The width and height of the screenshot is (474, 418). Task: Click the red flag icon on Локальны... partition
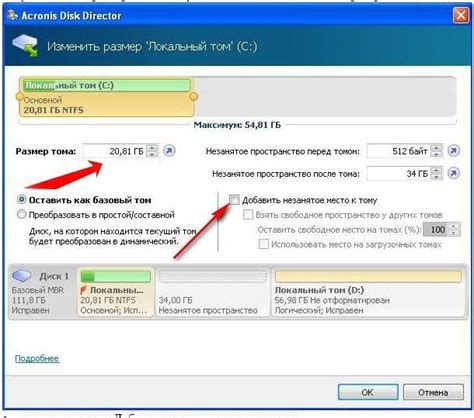point(83,290)
